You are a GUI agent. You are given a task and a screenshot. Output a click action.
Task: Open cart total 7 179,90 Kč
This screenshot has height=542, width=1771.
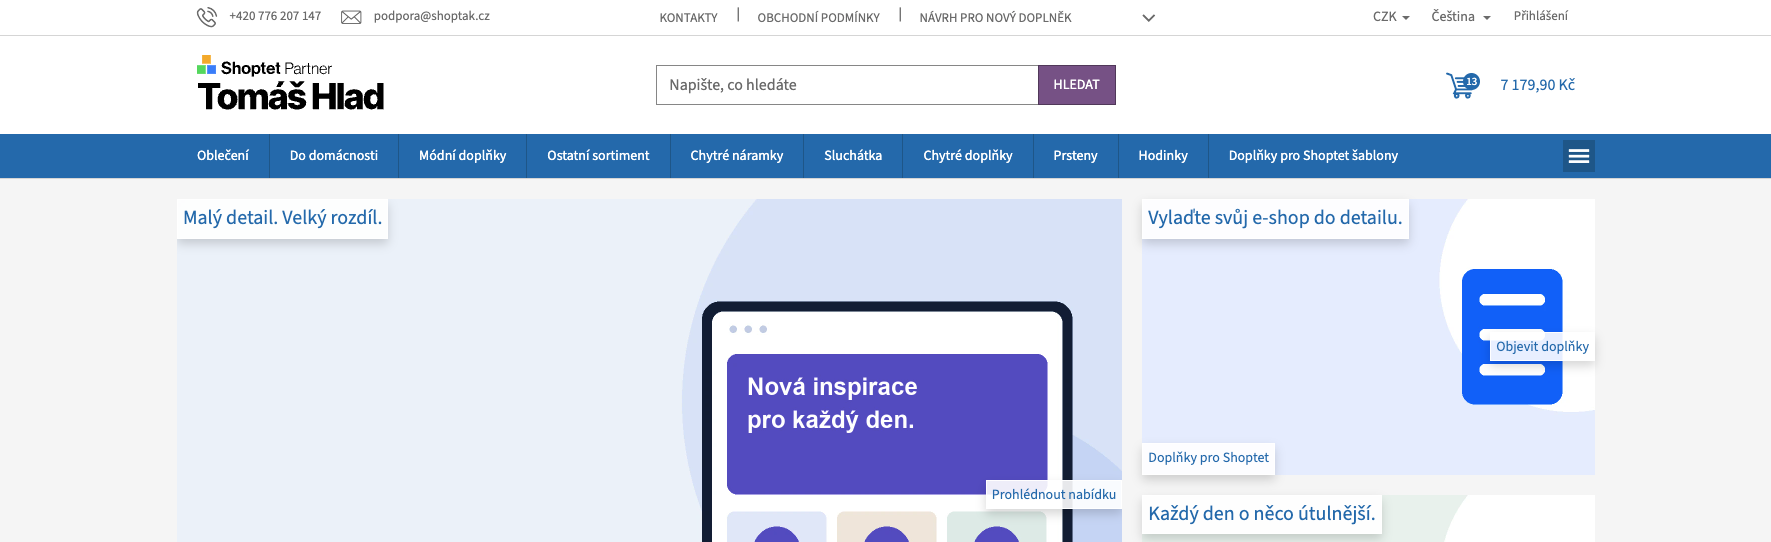1537,85
